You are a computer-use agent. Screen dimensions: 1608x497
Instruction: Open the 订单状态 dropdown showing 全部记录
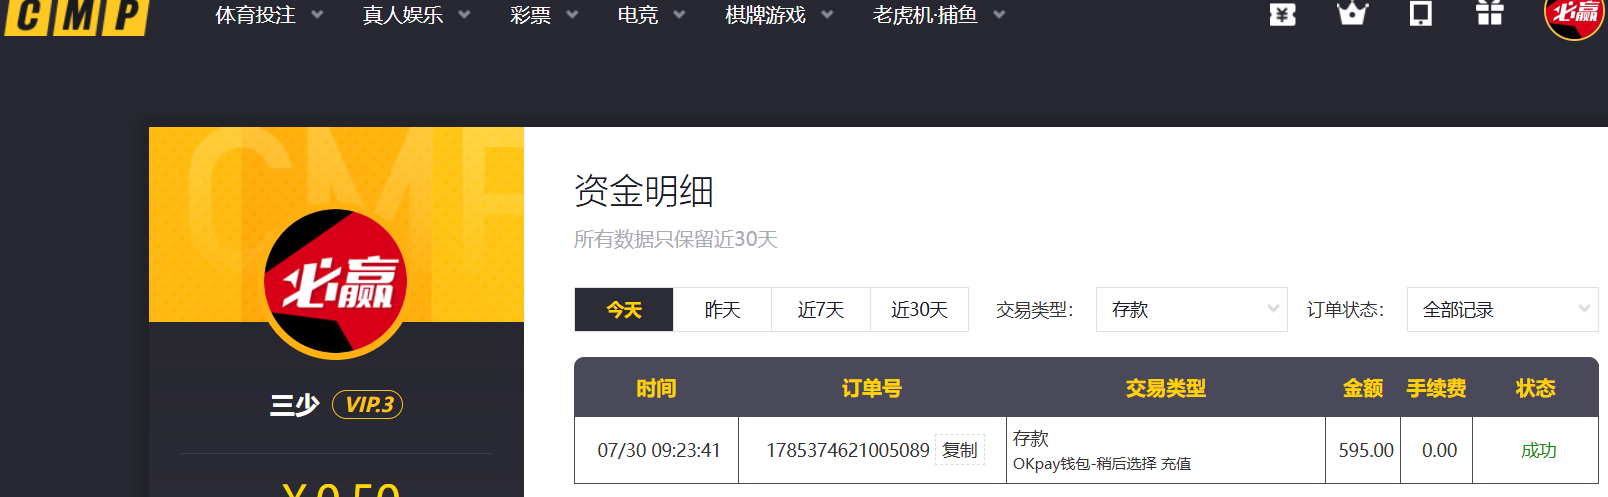pos(1503,310)
